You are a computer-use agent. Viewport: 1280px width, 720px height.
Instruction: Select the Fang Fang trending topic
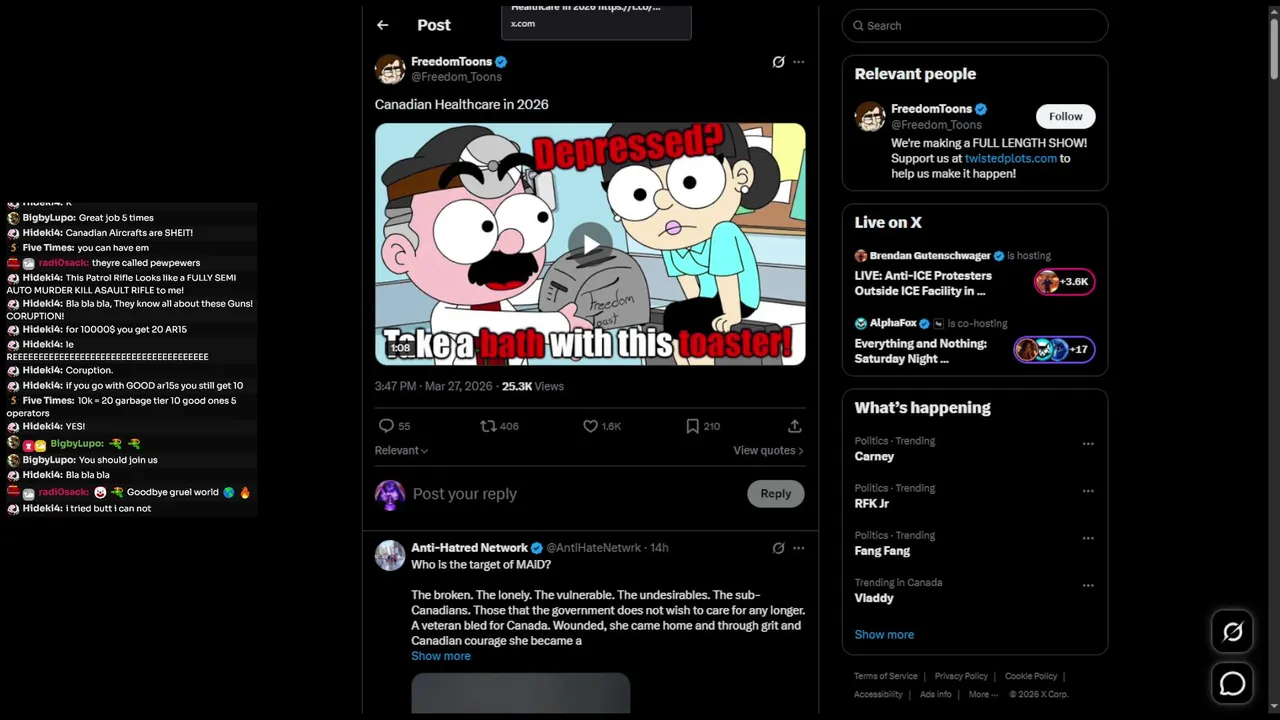[882, 551]
